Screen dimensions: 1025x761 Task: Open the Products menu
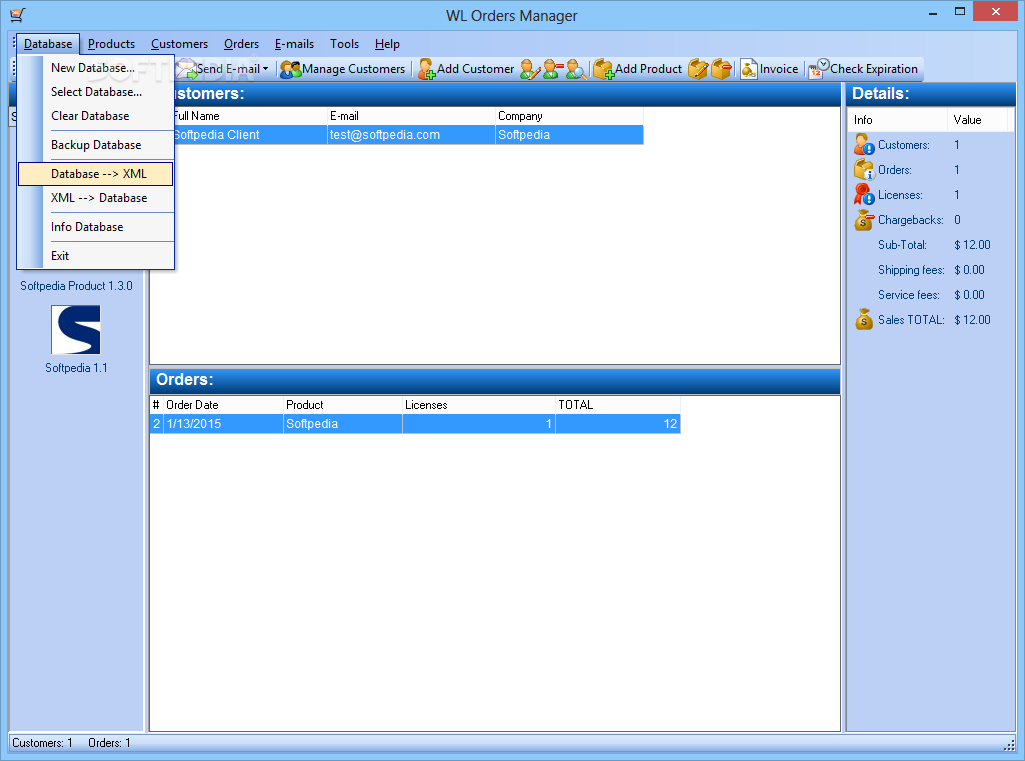pos(111,44)
